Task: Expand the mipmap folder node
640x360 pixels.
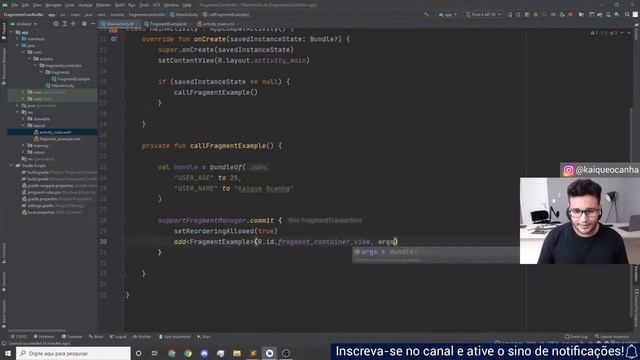Action: coord(23,146)
